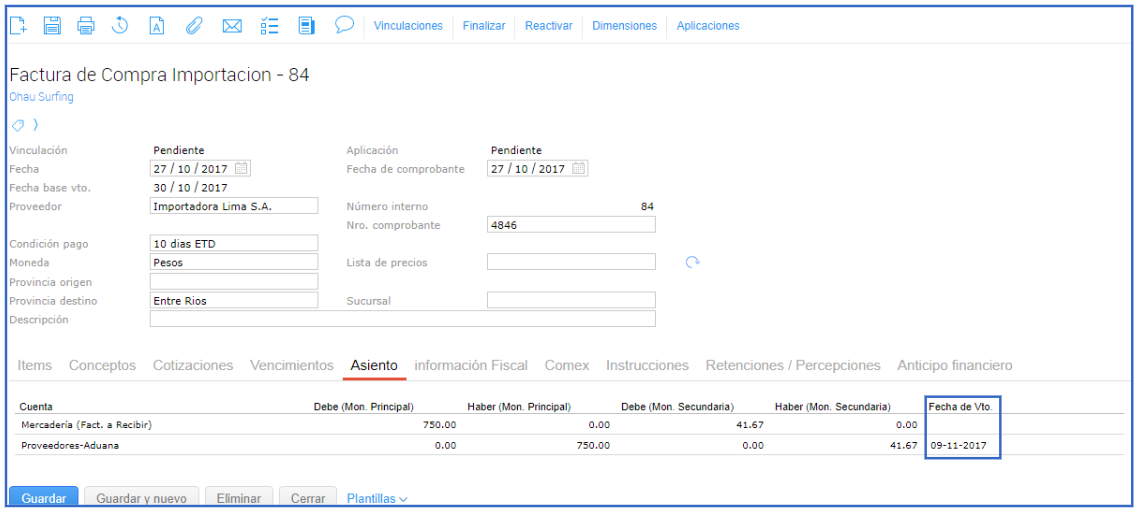Click the Sucursal input field

571,300
